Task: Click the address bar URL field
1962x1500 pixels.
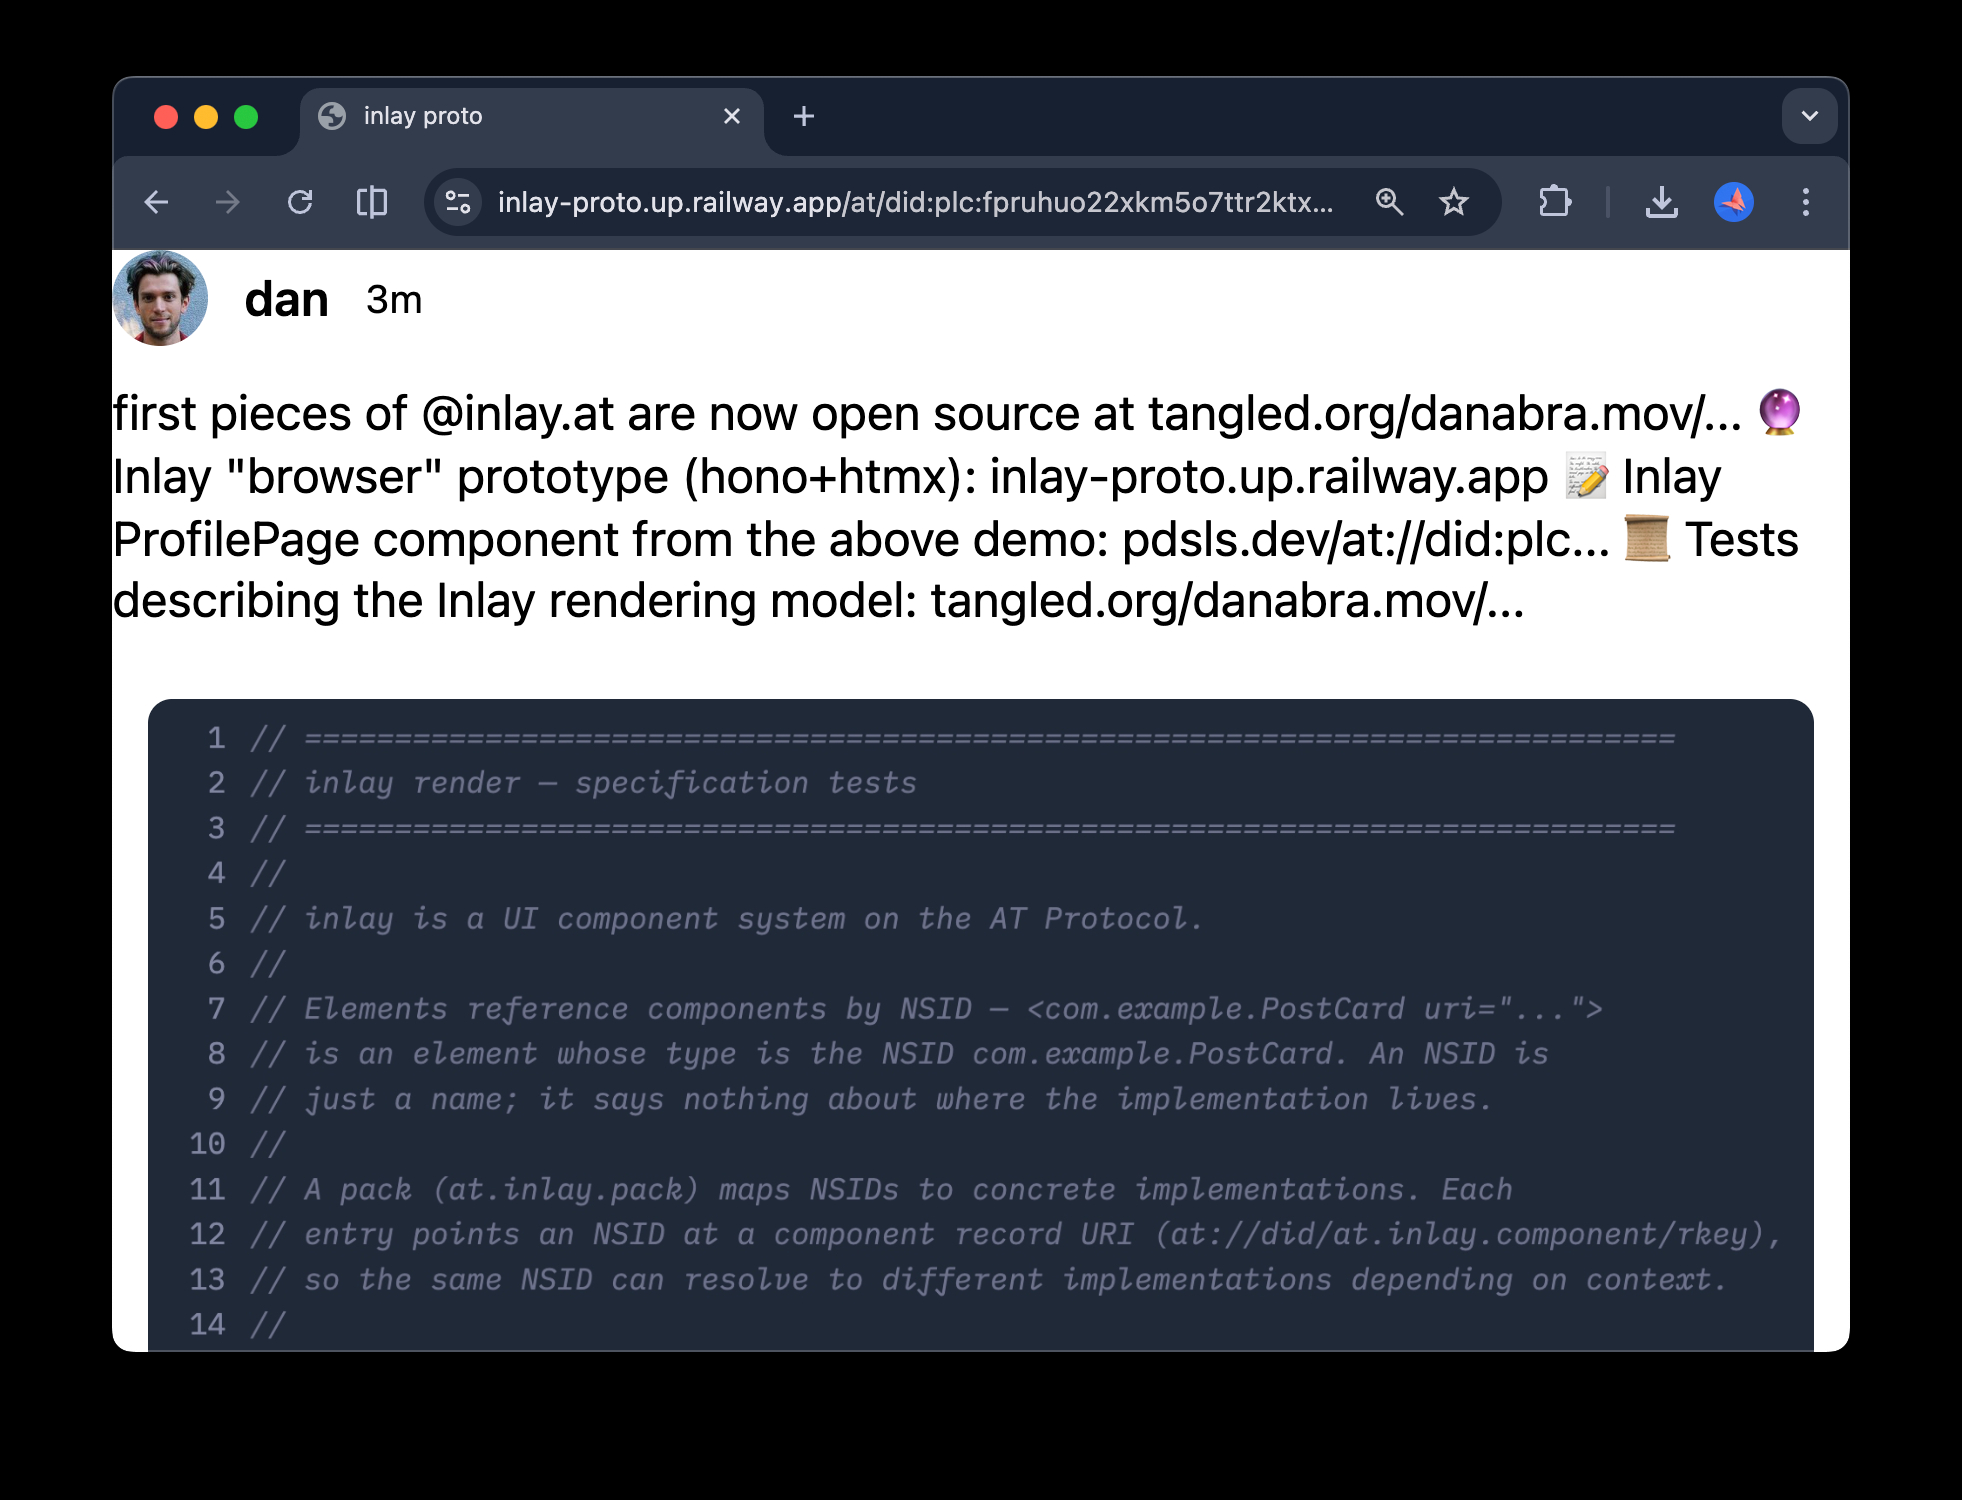Action: point(914,203)
